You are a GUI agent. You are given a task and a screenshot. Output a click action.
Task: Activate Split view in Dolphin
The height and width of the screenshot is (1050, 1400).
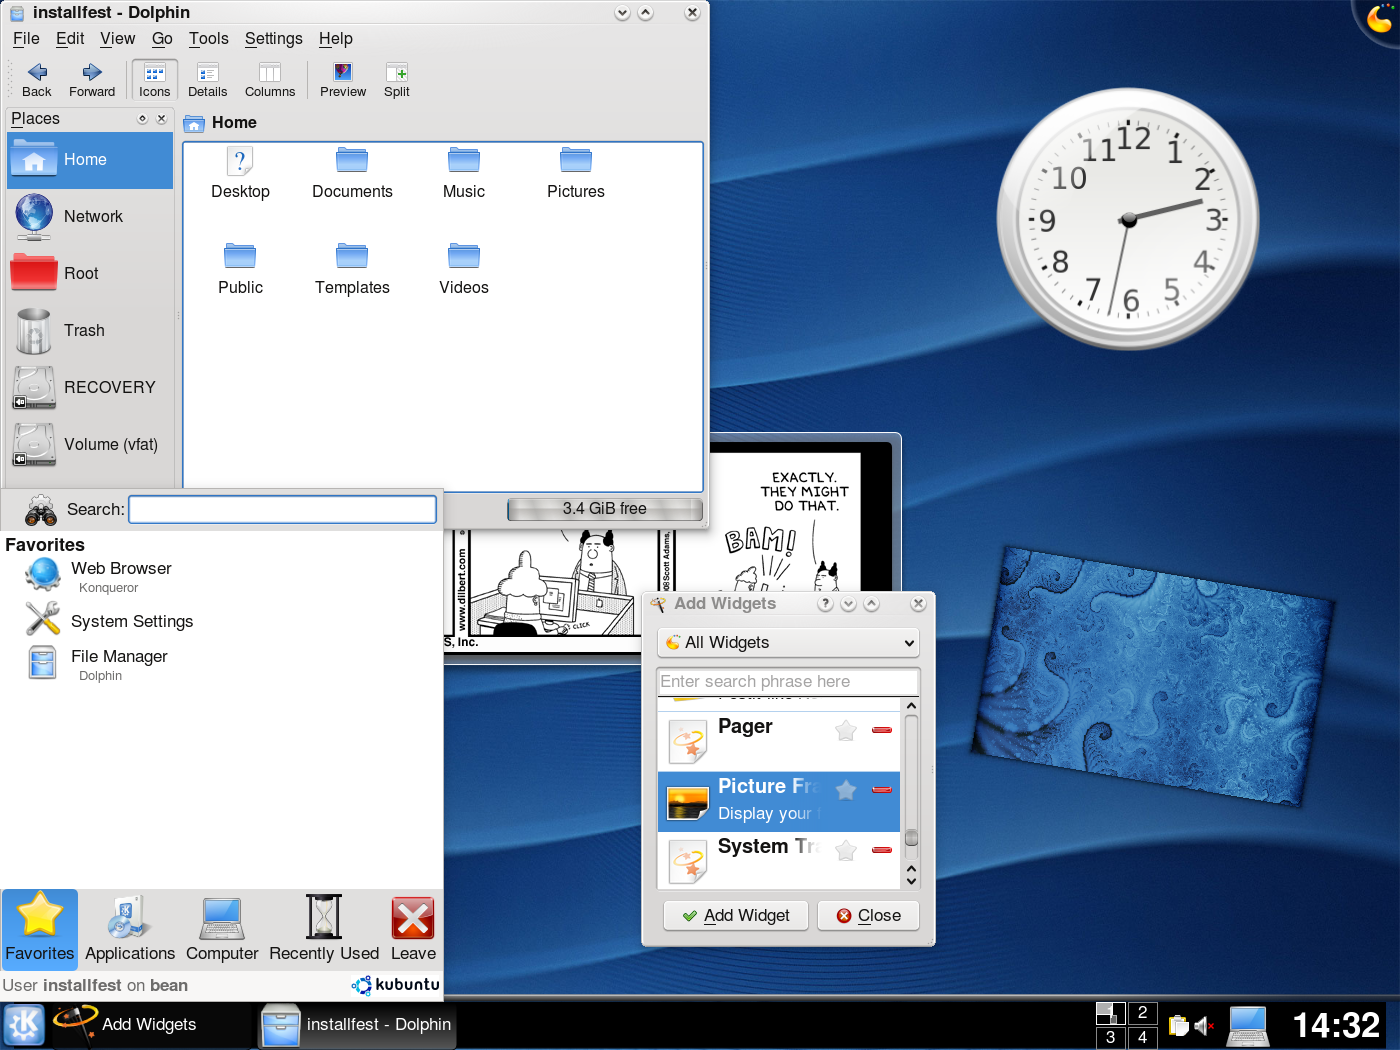(396, 79)
